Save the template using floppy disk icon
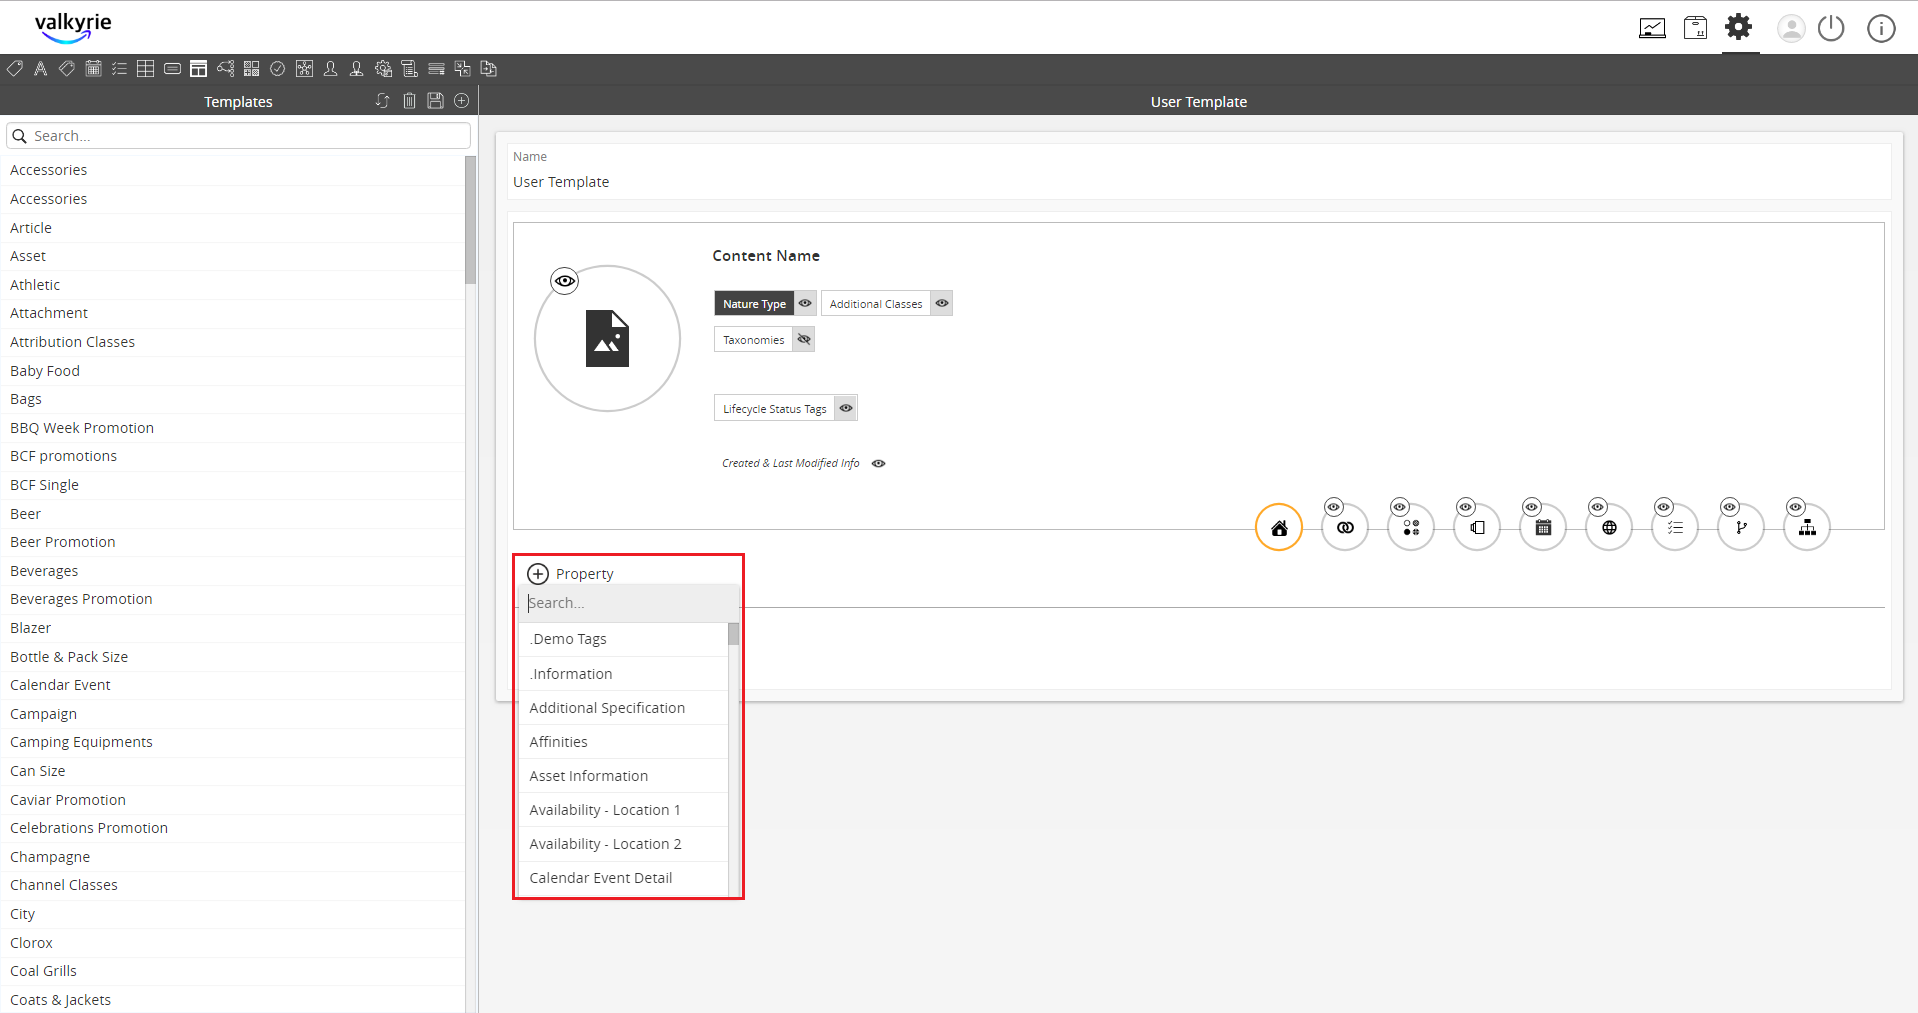The image size is (1918, 1013). click(x=435, y=101)
